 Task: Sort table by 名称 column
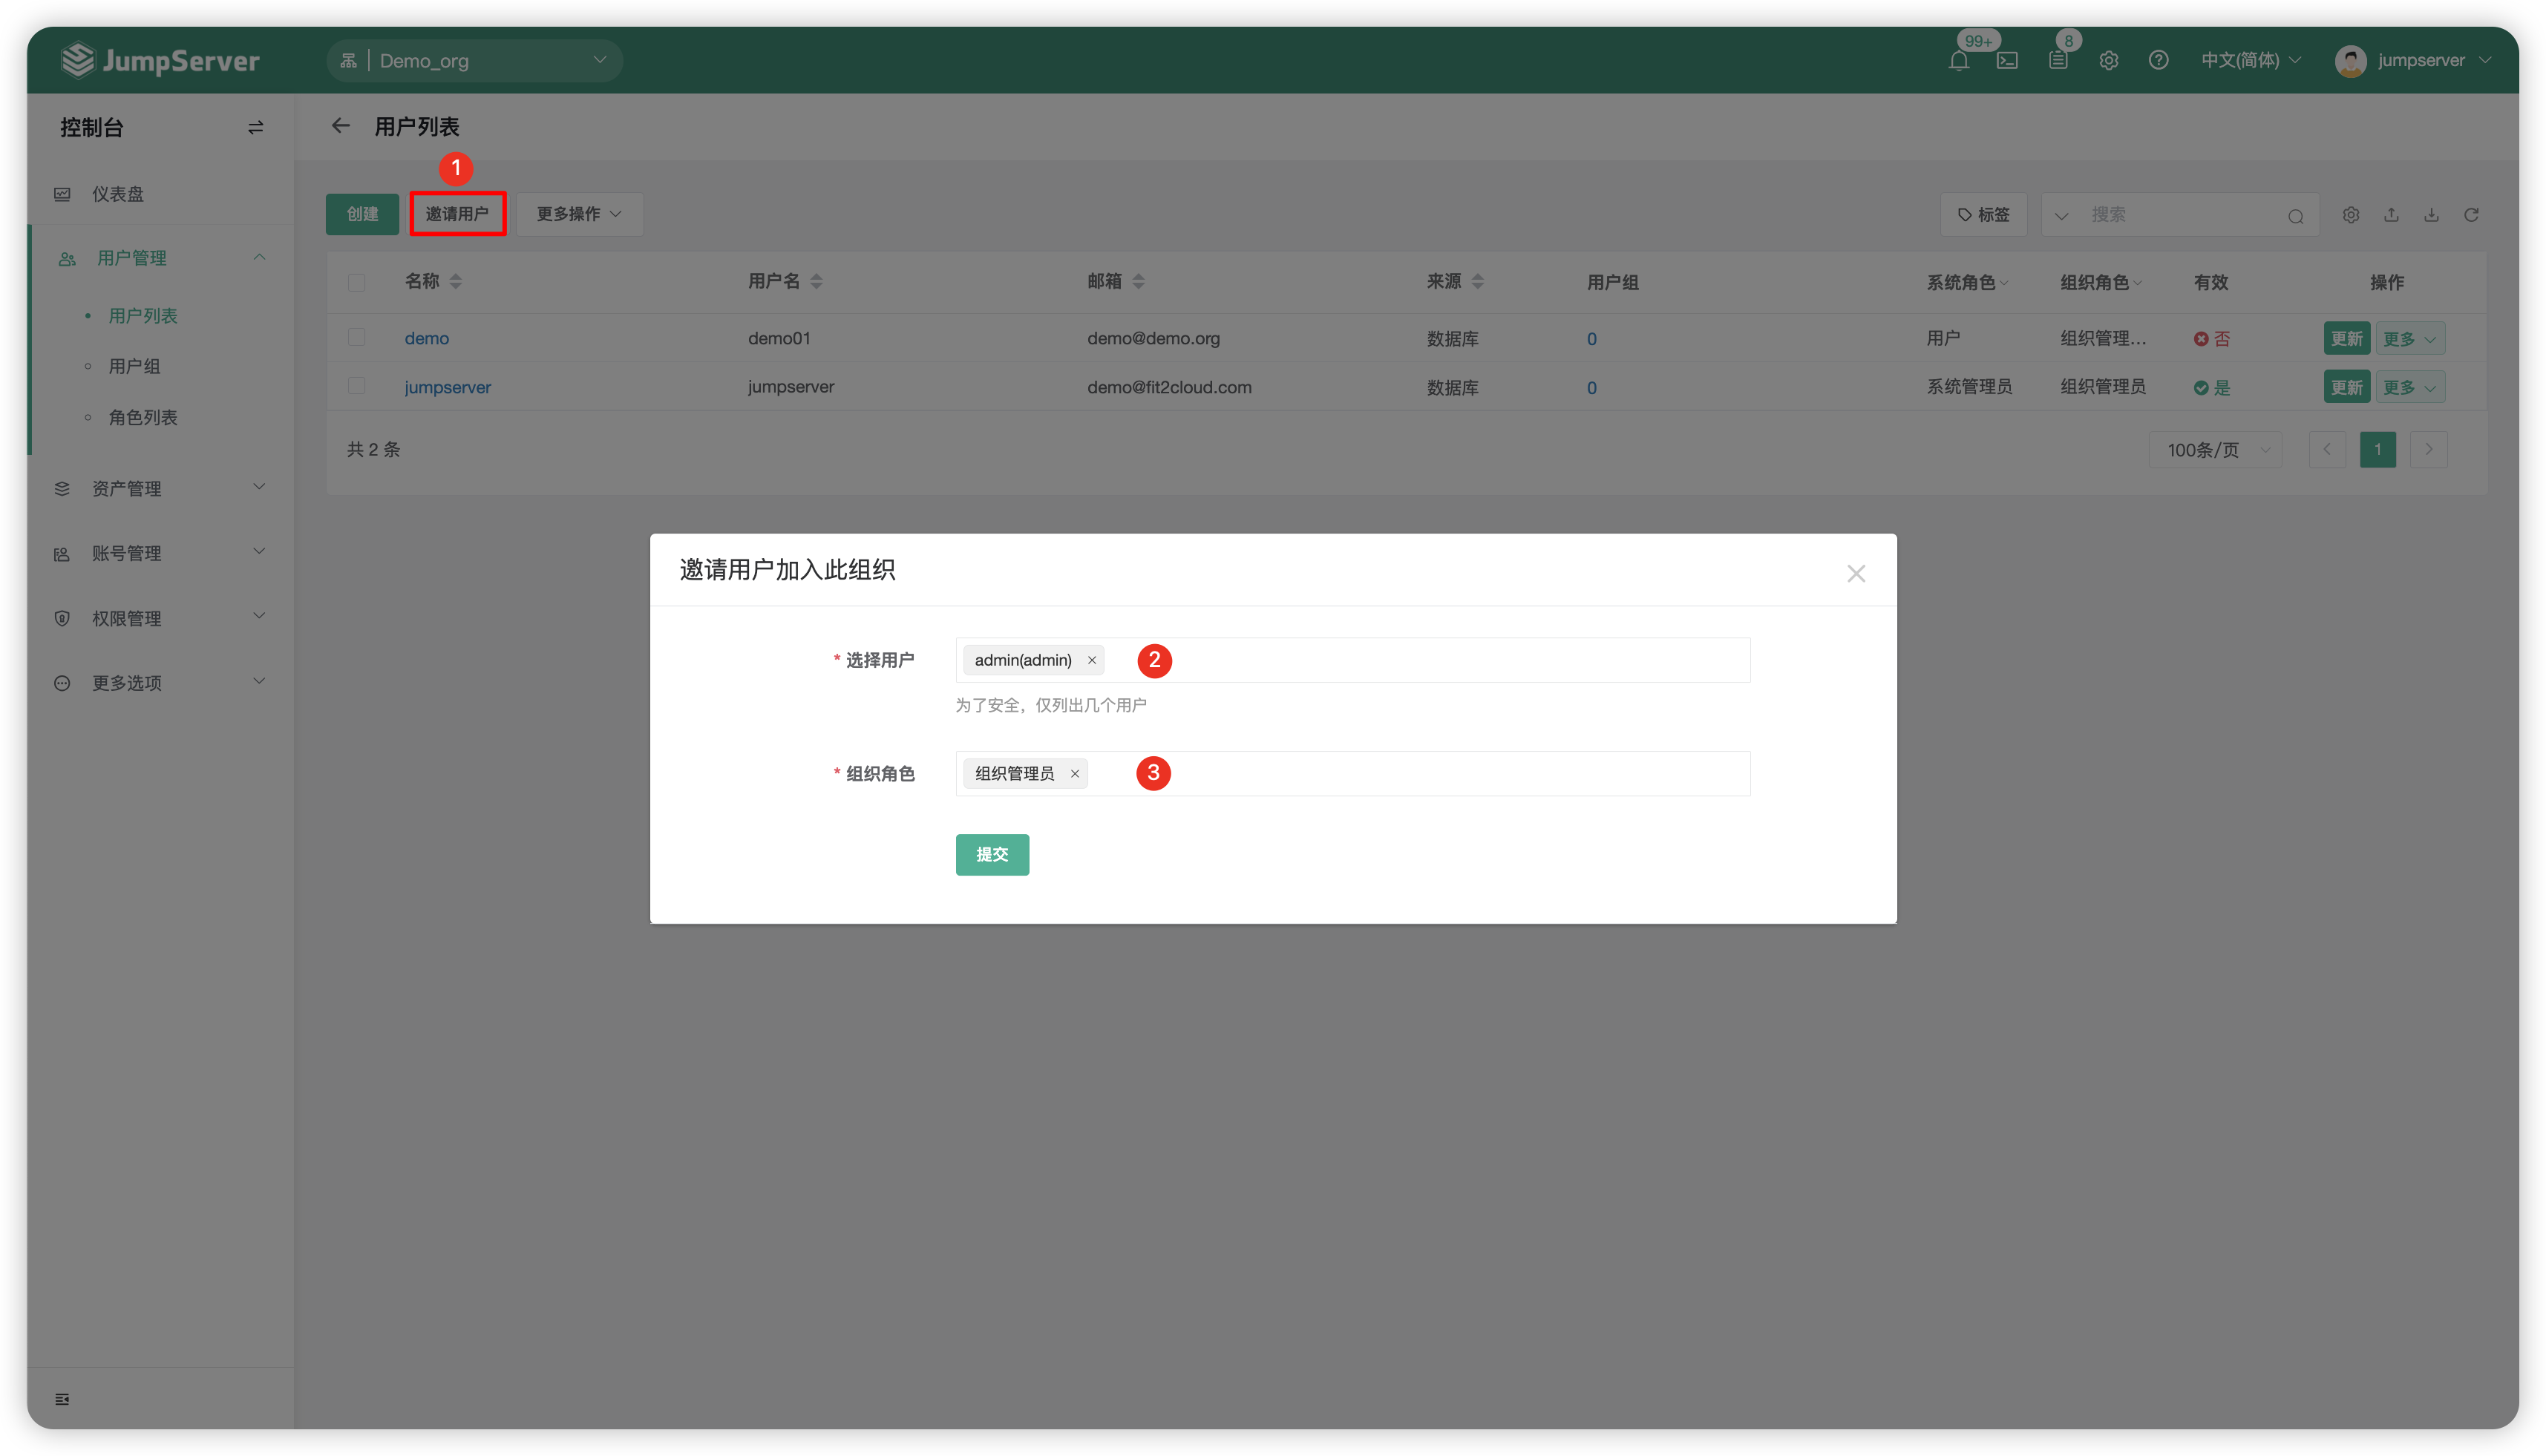(x=456, y=282)
